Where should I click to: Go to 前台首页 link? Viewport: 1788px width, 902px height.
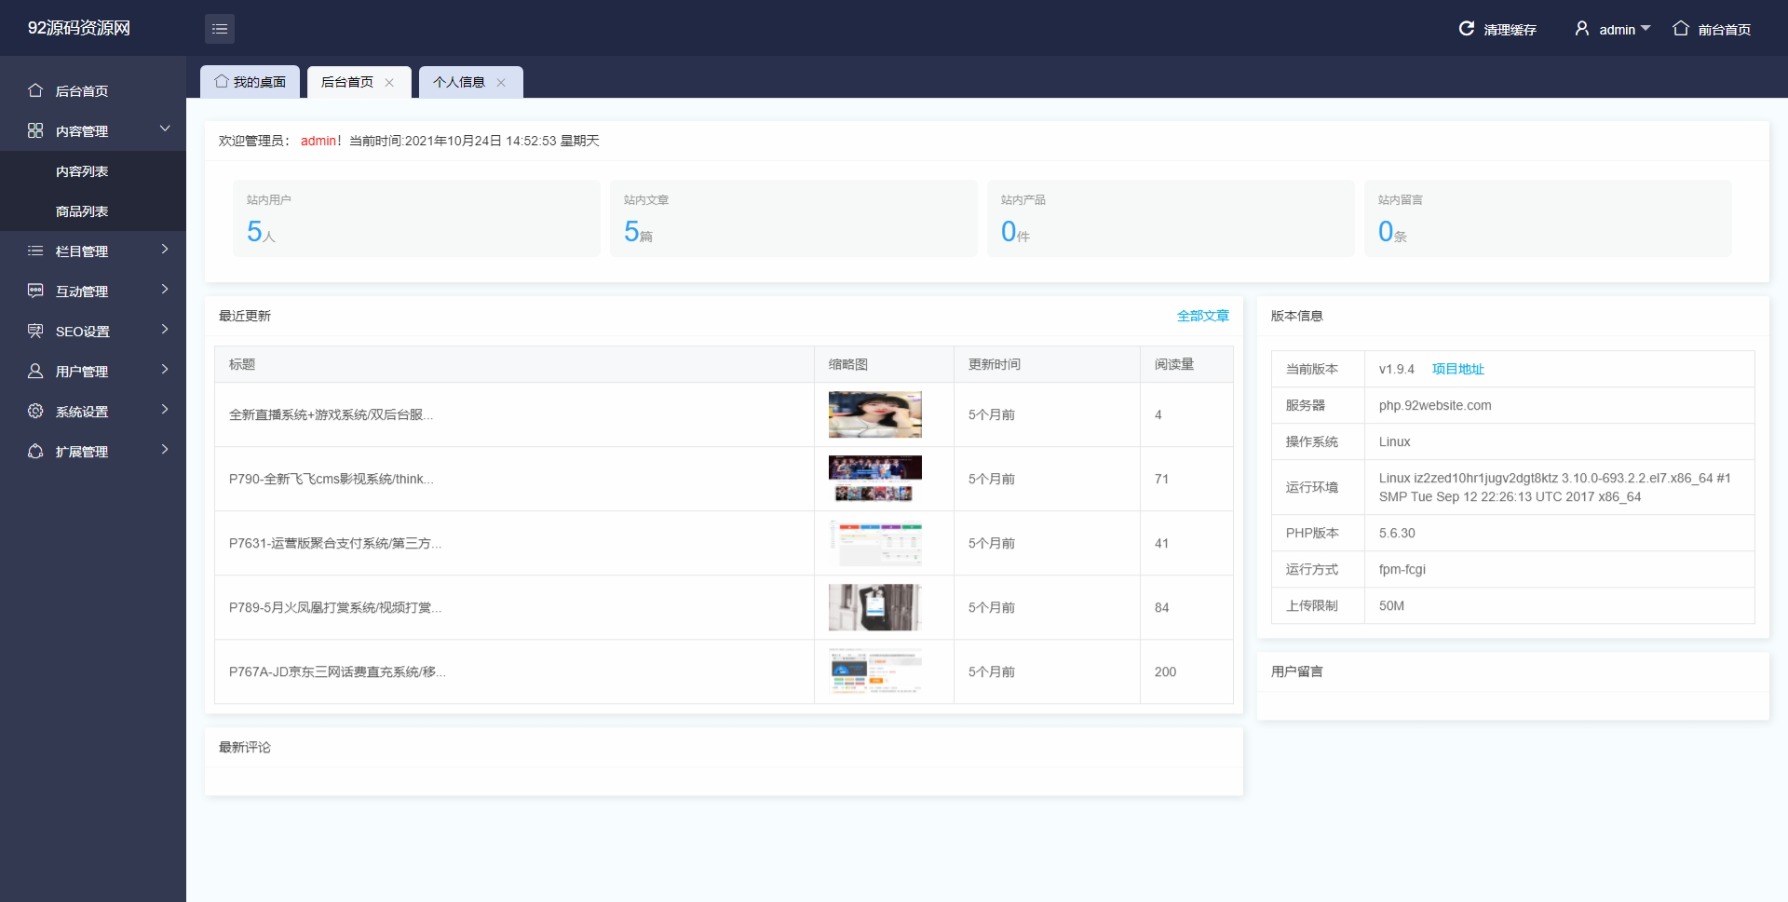click(1712, 29)
